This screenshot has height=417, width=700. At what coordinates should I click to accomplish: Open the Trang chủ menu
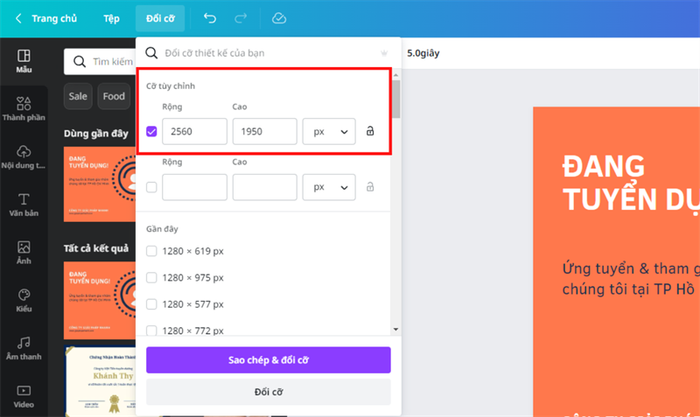pyautogui.click(x=54, y=18)
